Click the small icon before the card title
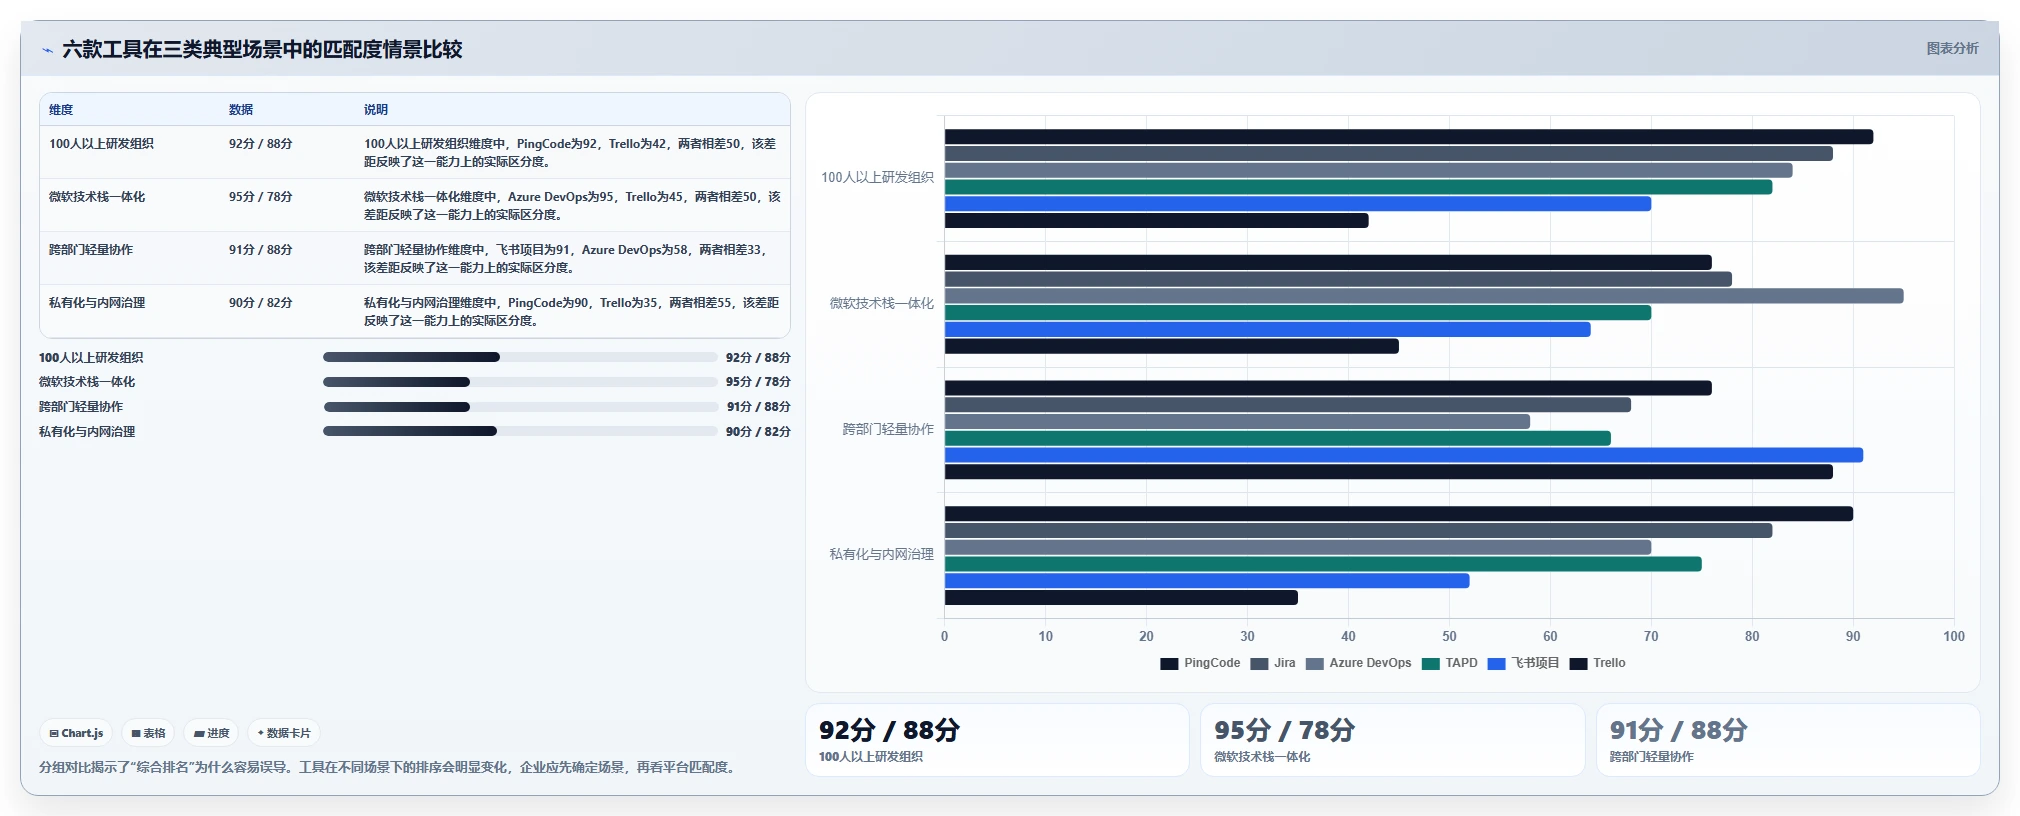The image size is (2020, 816). [x=47, y=50]
